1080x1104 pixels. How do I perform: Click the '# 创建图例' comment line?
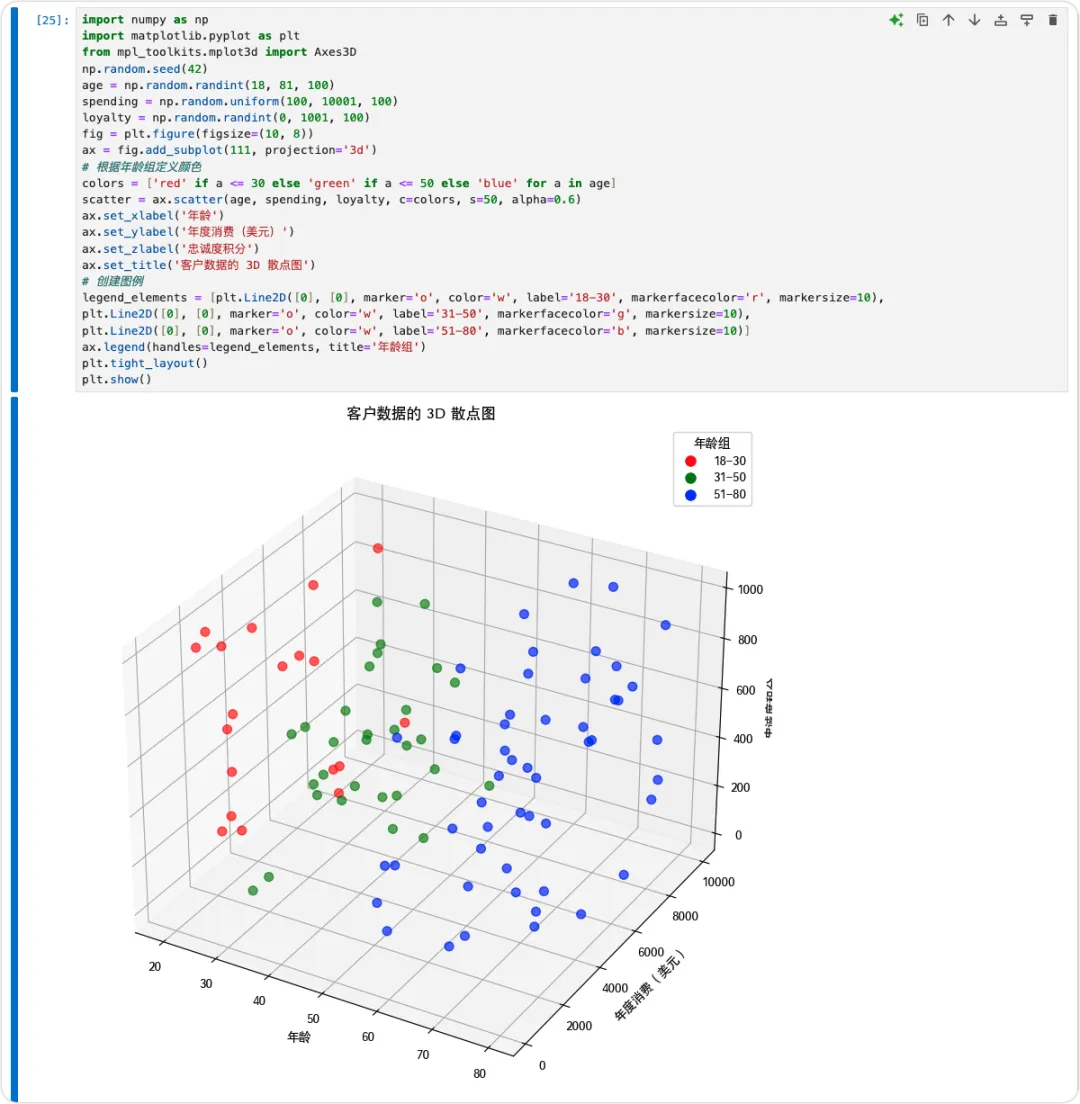pos(113,282)
